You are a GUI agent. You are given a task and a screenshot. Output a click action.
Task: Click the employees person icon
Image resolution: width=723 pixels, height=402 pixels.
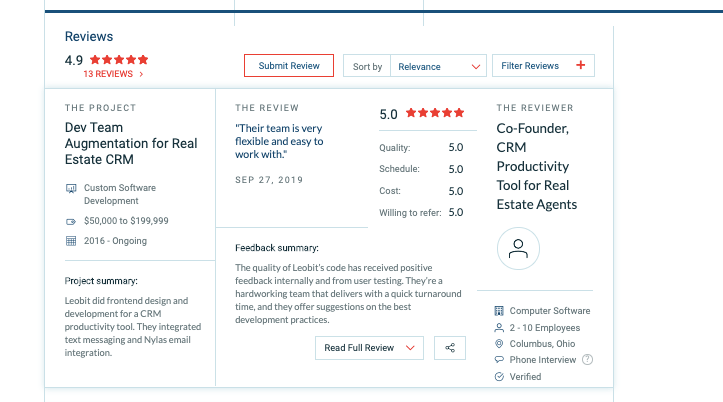[499, 328]
